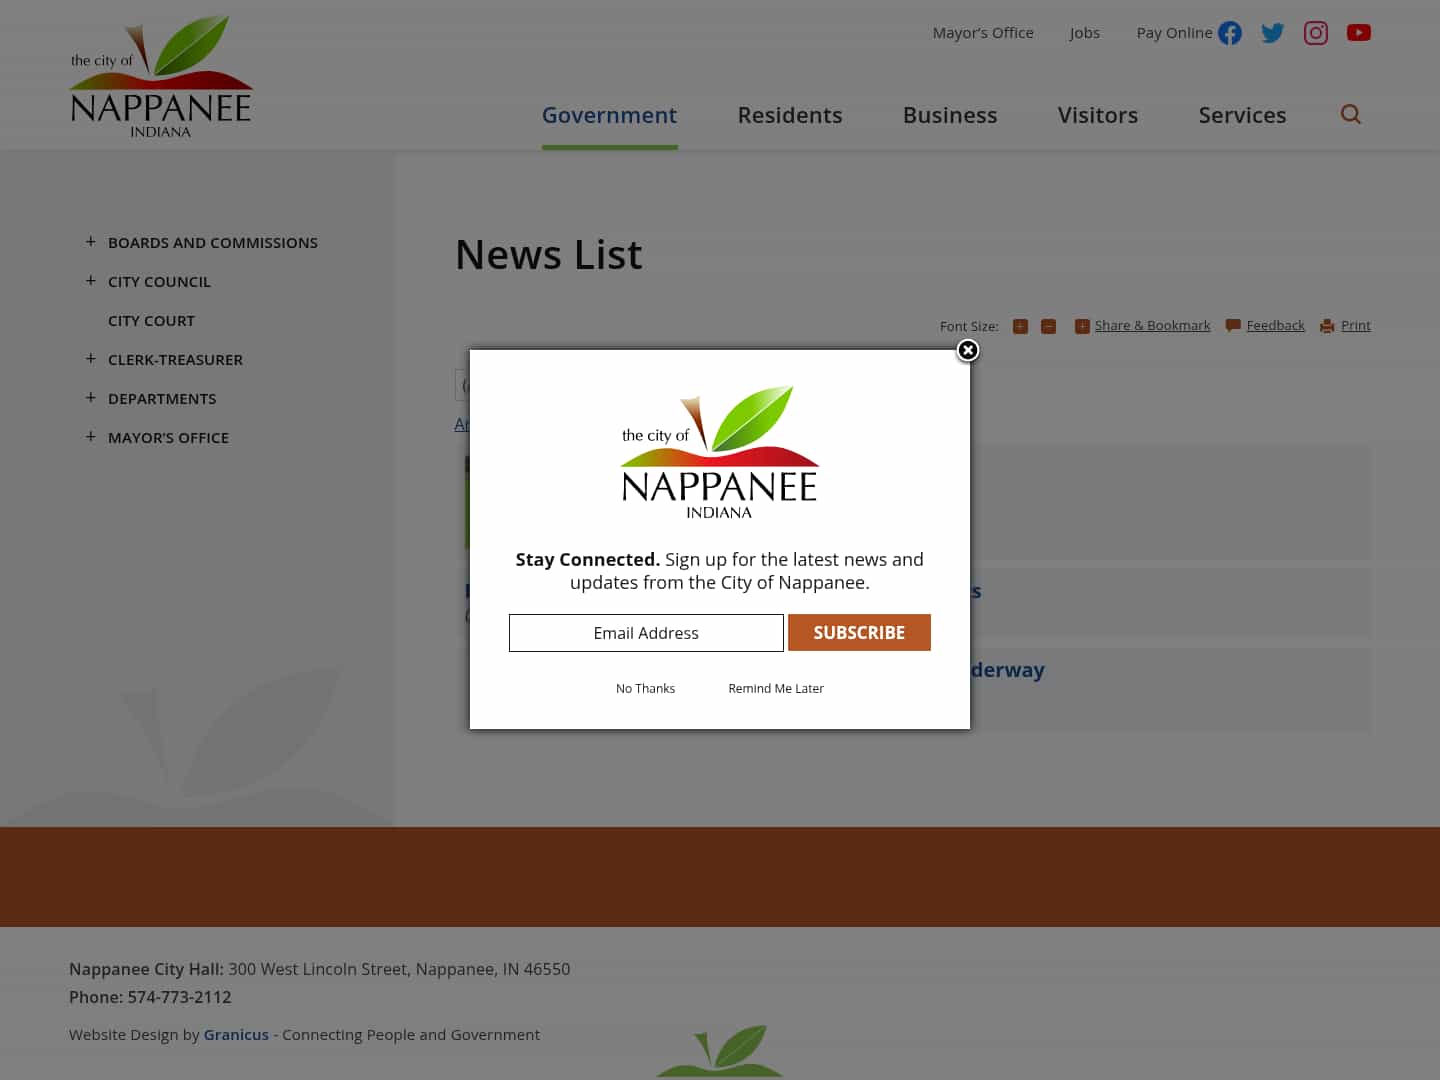Viewport: 1440px width, 1080px height.
Task: Open the Facebook page icon
Action: (x=1230, y=33)
